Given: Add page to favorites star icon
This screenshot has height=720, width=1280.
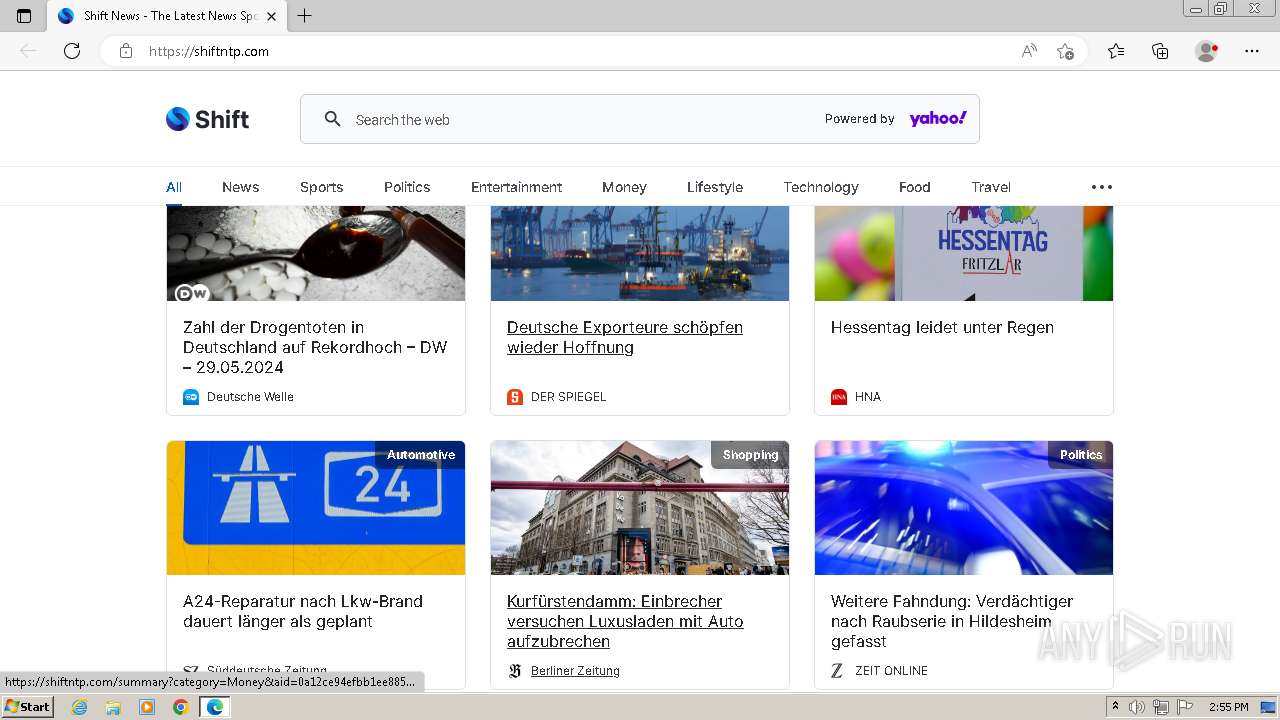Looking at the screenshot, I should (1065, 51).
